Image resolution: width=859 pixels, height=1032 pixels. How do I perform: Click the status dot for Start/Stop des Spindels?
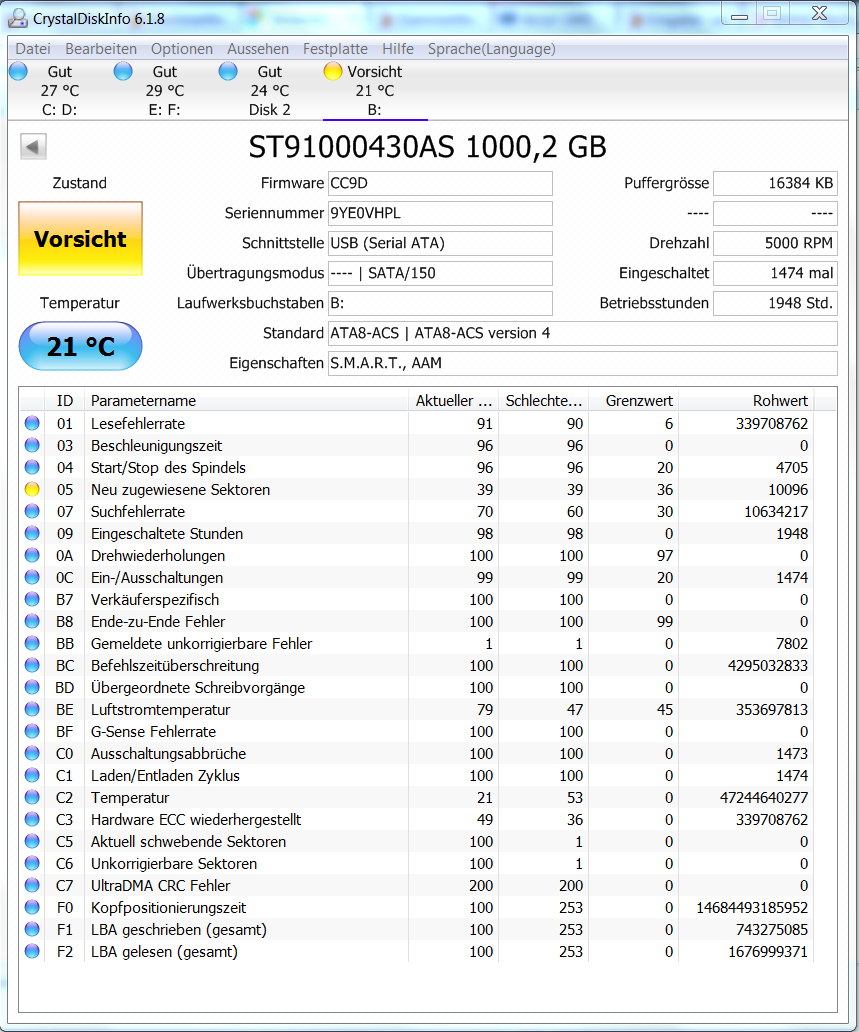tap(32, 467)
